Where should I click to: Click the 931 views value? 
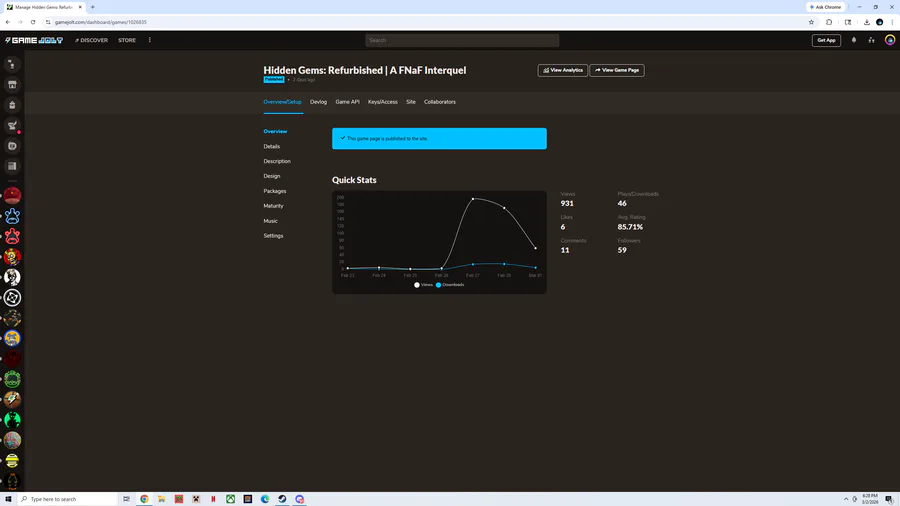[567, 203]
